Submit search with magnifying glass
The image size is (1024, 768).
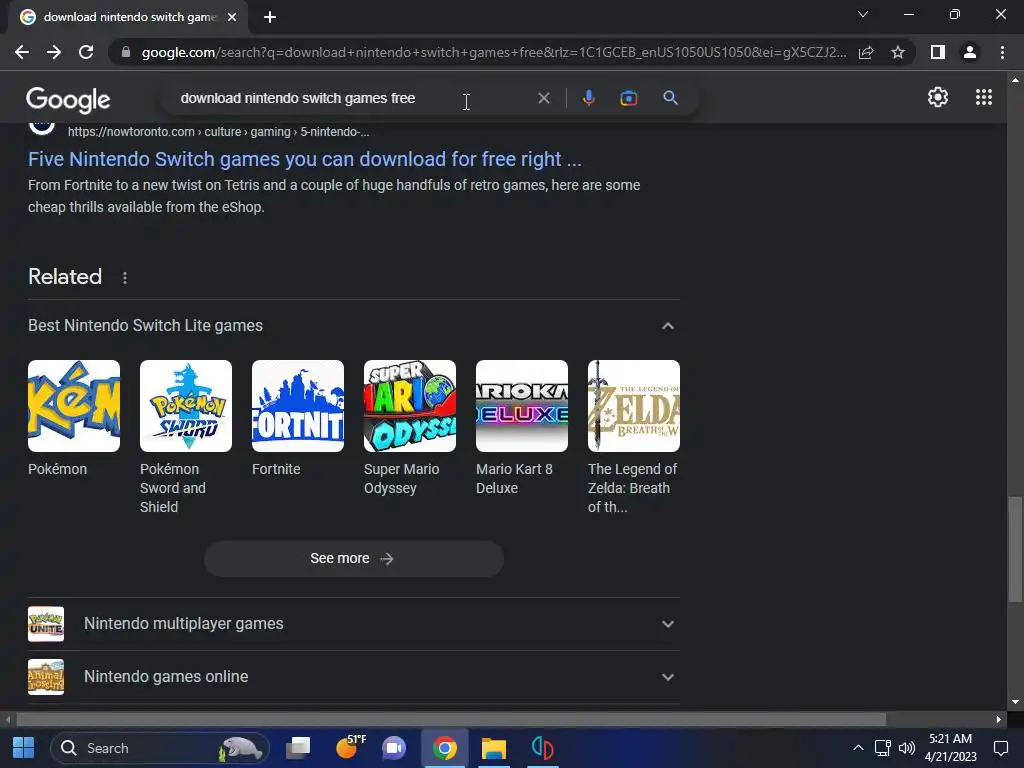pos(670,98)
